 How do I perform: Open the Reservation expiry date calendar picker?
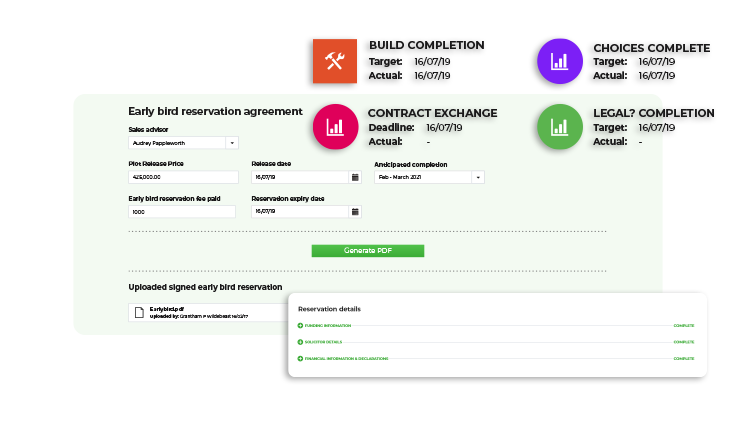[355, 212]
